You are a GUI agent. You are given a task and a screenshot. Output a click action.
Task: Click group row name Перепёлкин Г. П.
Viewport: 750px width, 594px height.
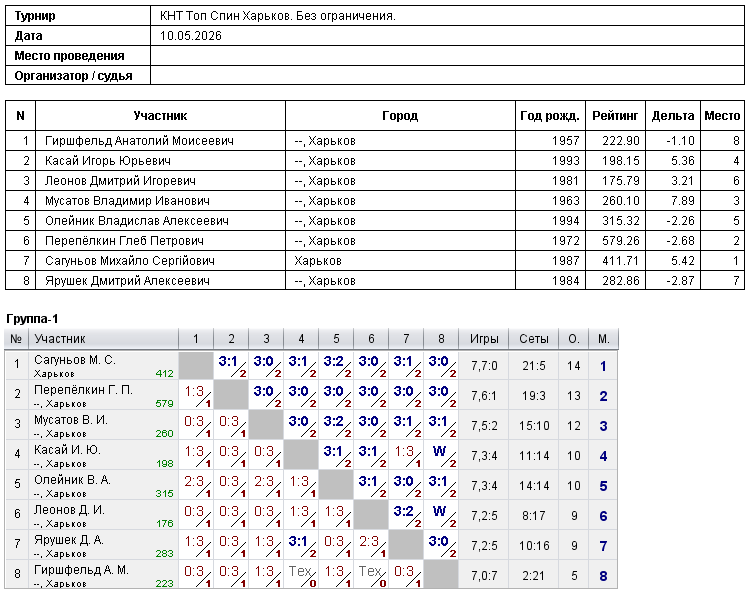coord(83,390)
